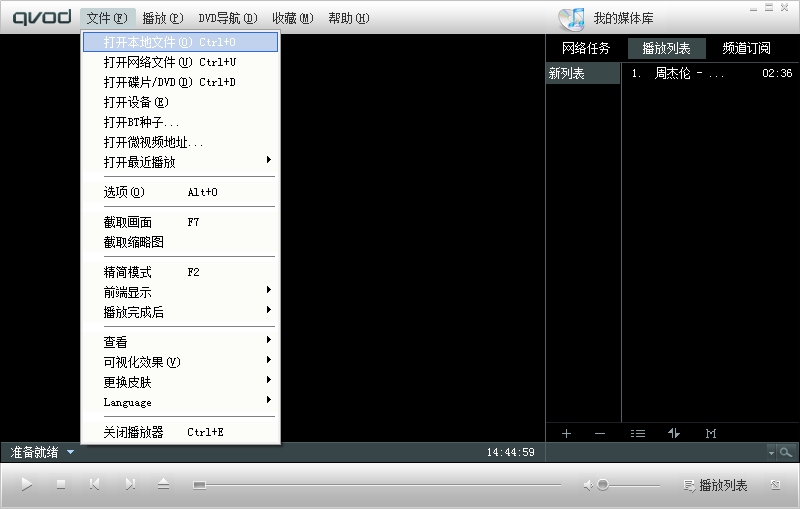
Task: Click the 14:44:59 clock display
Action: pyautogui.click(x=510, y=452)
